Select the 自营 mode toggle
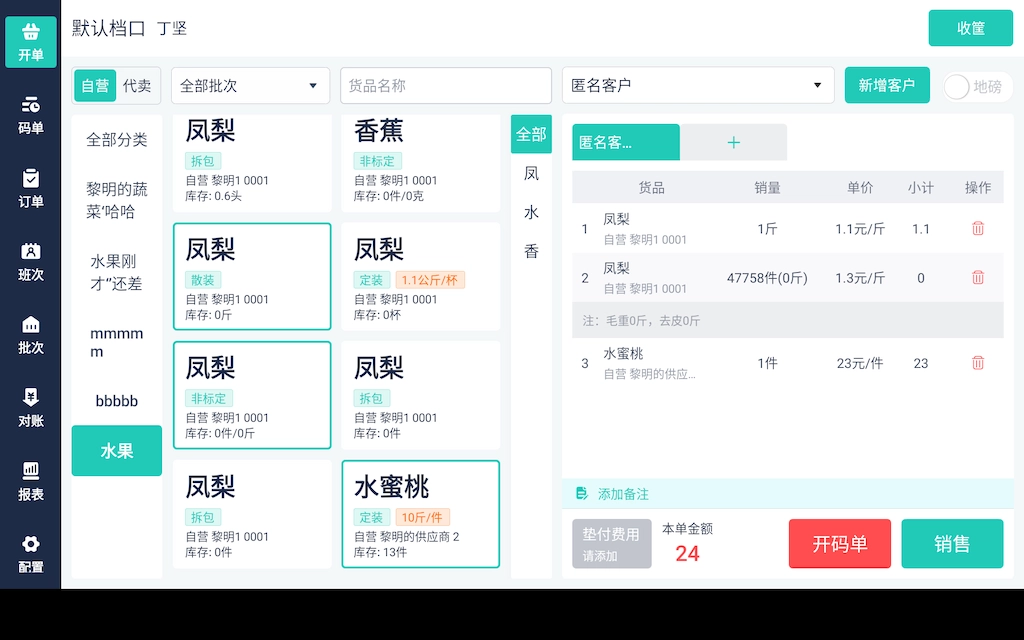This screenshot has width=1024, height=640. 95,86
